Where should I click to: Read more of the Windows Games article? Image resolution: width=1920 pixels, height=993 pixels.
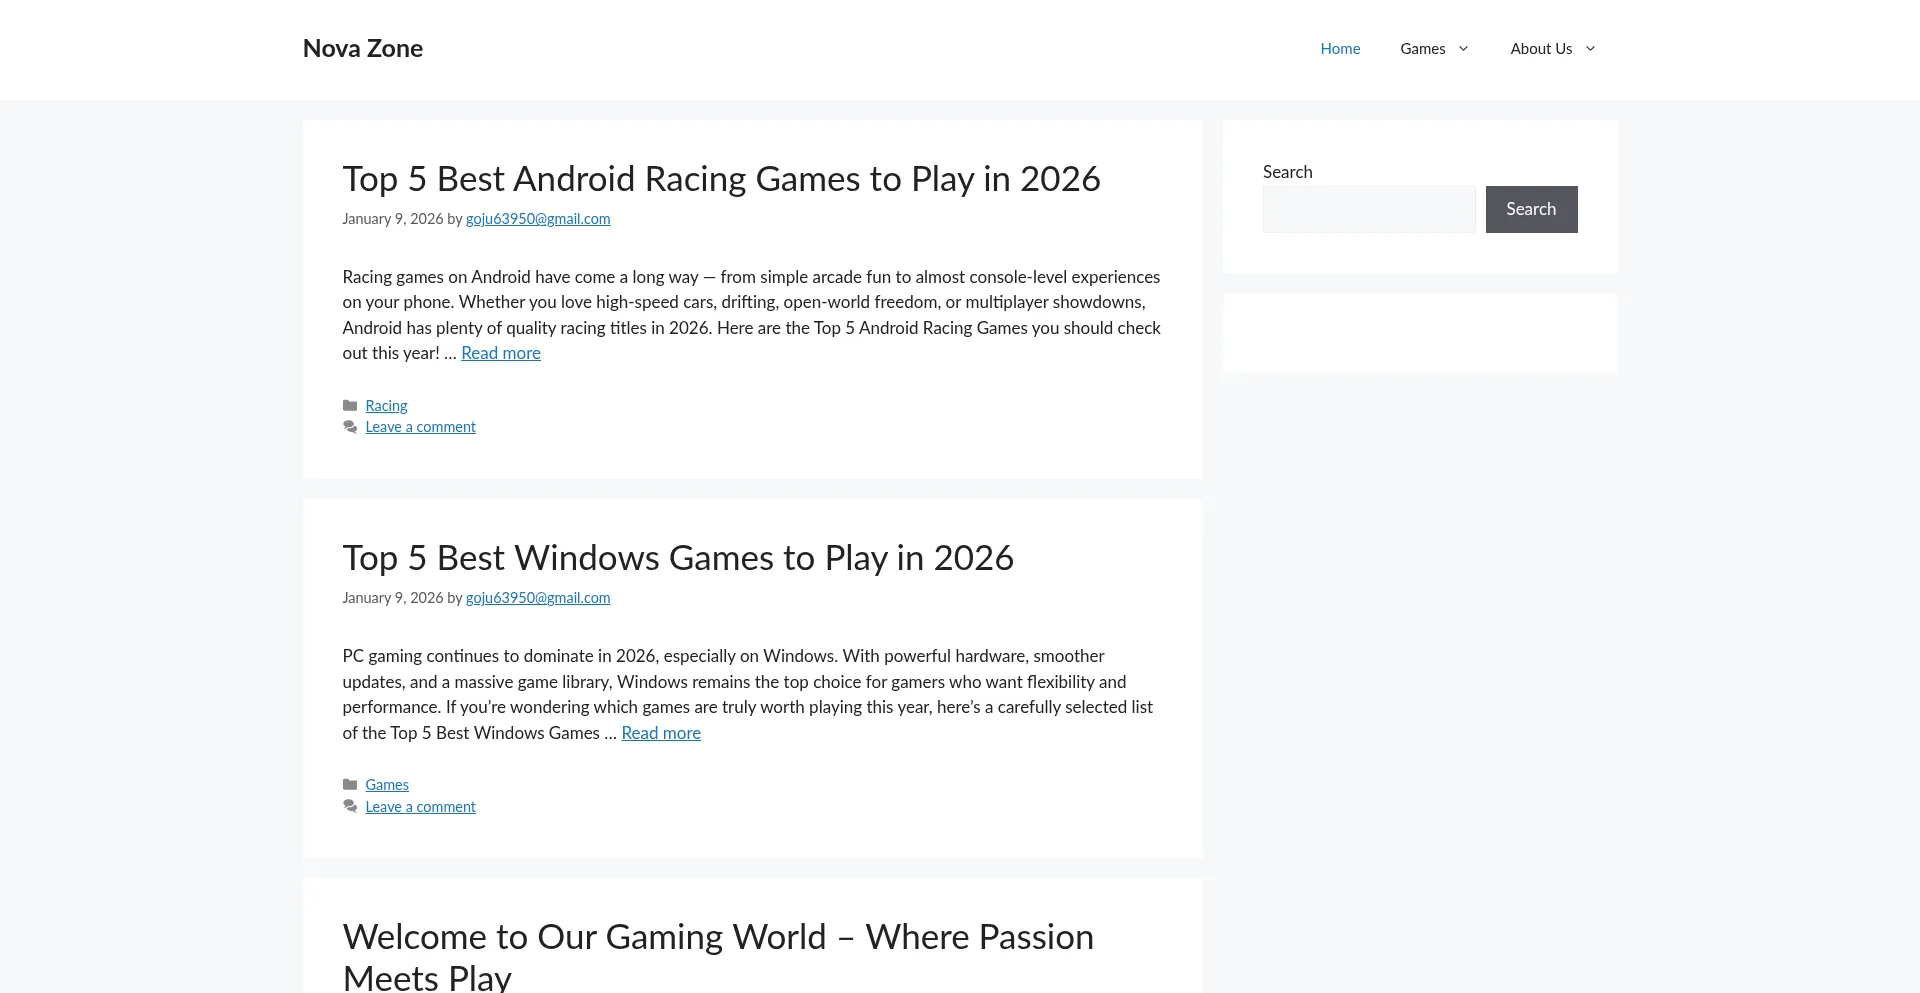point(660,733)
